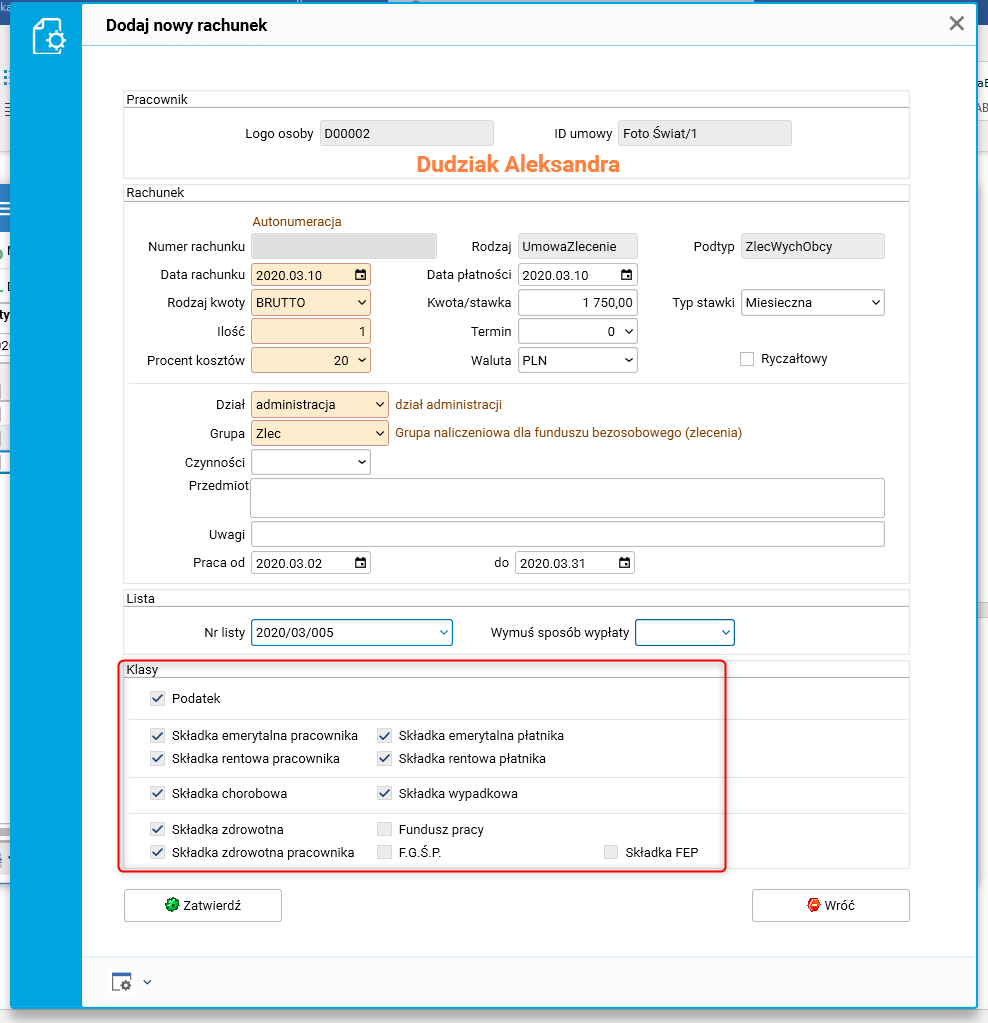This screenshot has height=1023, width=988.
Task: Open calendar icon in Praca do field
Action: [x=625, y=562]
